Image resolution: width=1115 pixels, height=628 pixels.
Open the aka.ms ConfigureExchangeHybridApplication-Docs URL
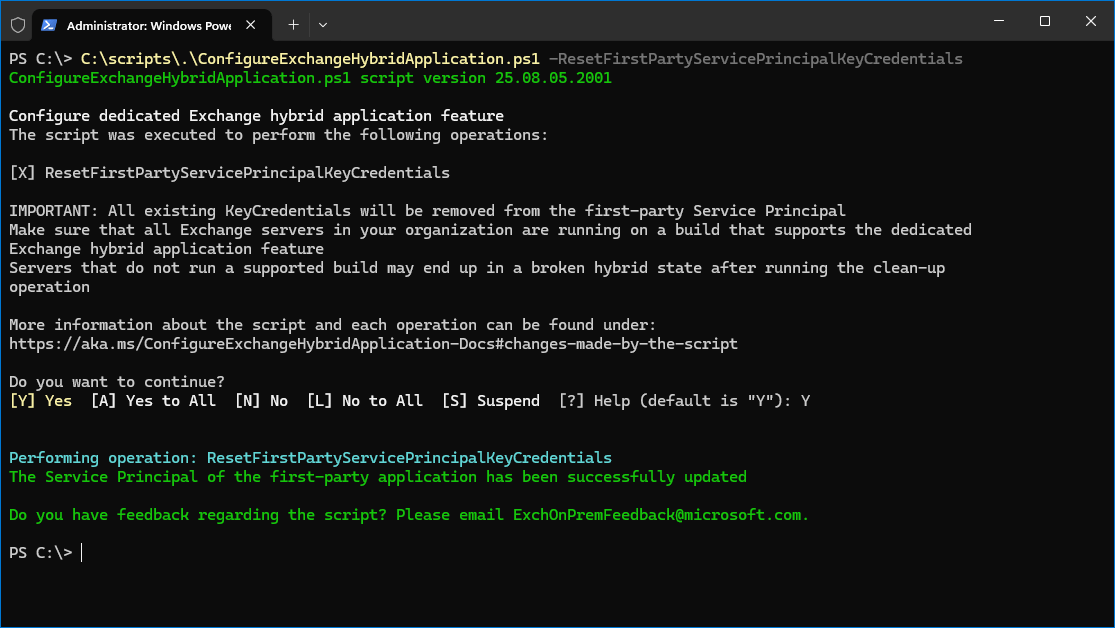tap(373, 344)
